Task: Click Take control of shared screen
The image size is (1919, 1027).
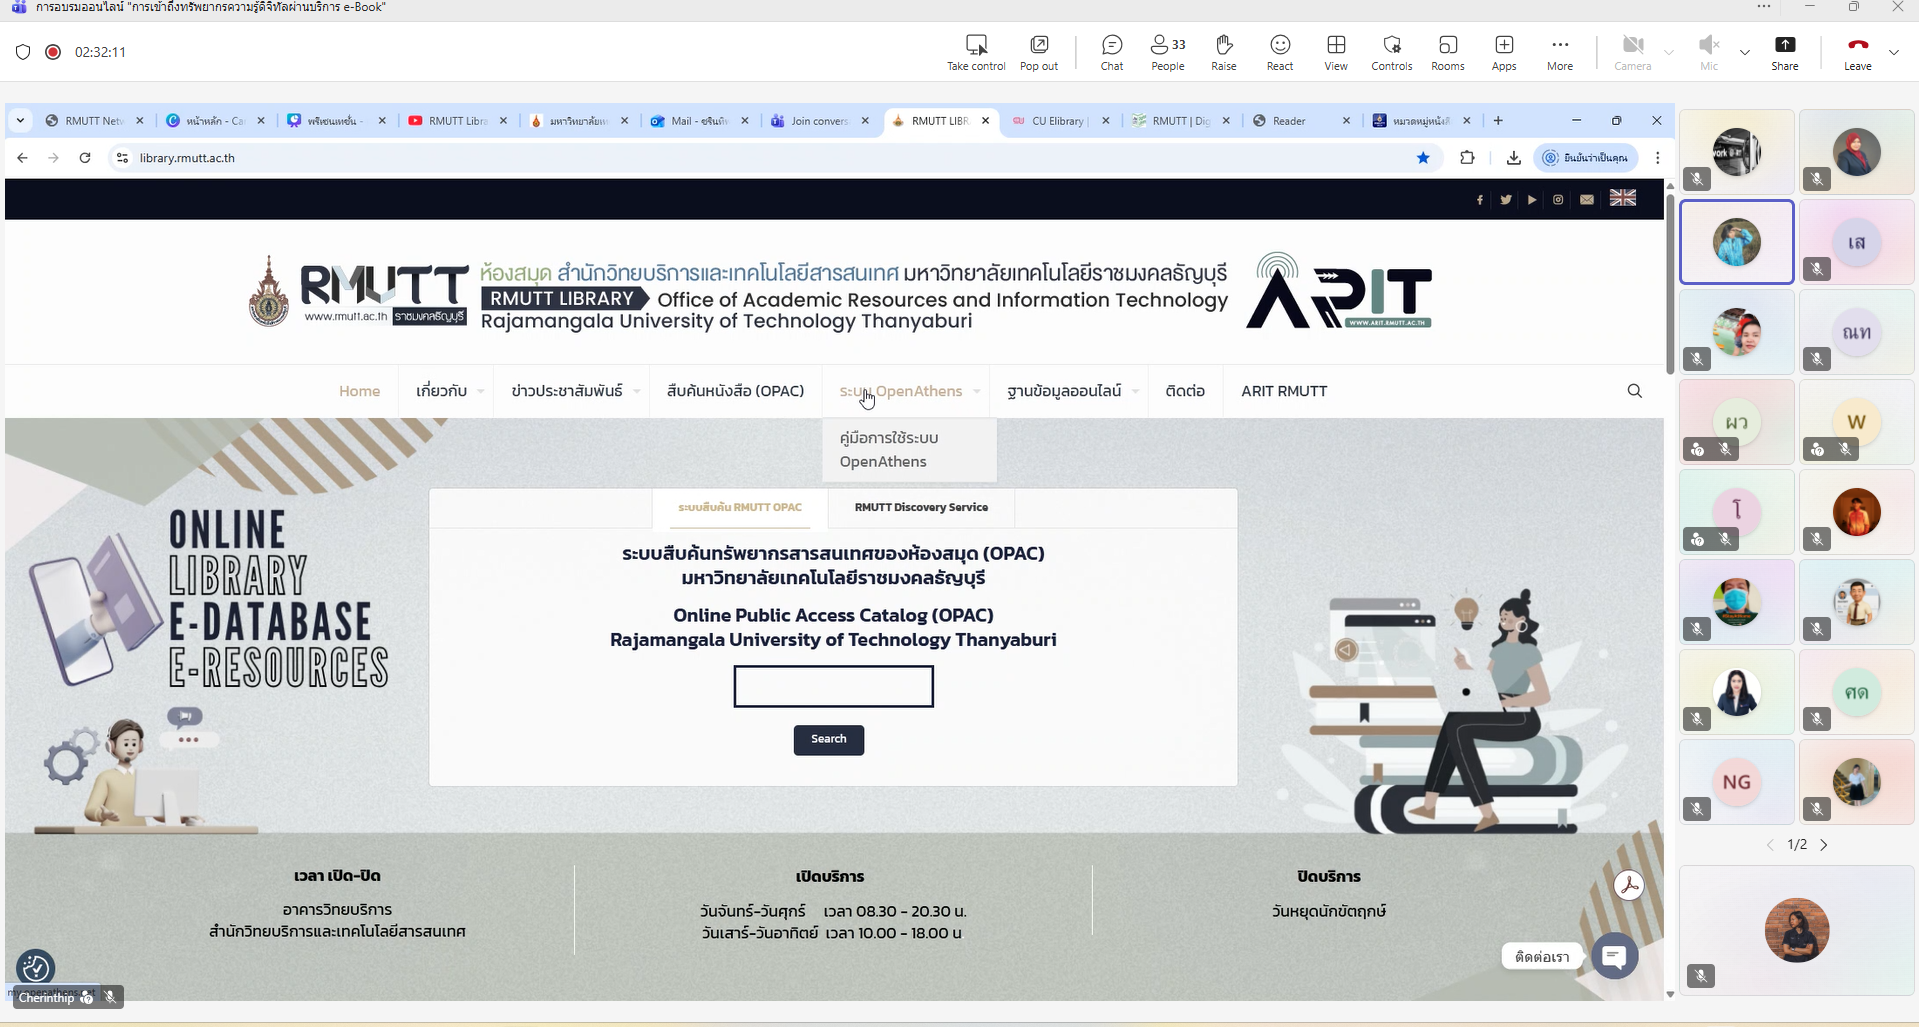Action: 975,52
